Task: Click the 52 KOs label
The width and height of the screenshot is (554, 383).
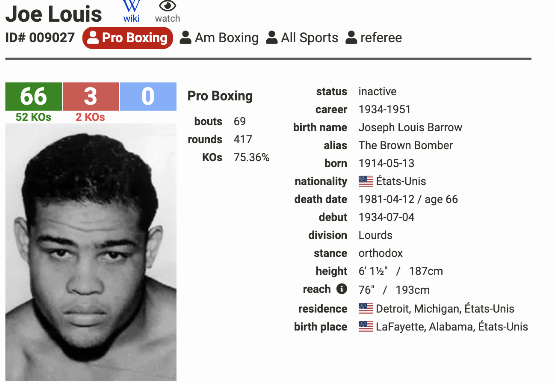Action: 33,117
